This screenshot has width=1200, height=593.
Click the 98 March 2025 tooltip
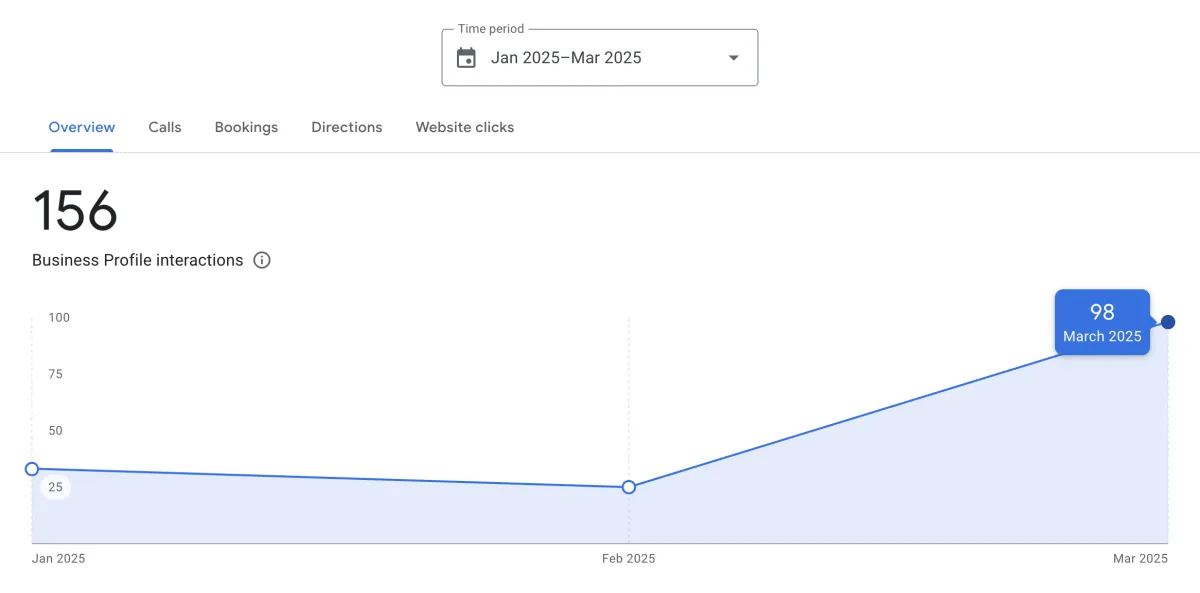pos(1102,323)
